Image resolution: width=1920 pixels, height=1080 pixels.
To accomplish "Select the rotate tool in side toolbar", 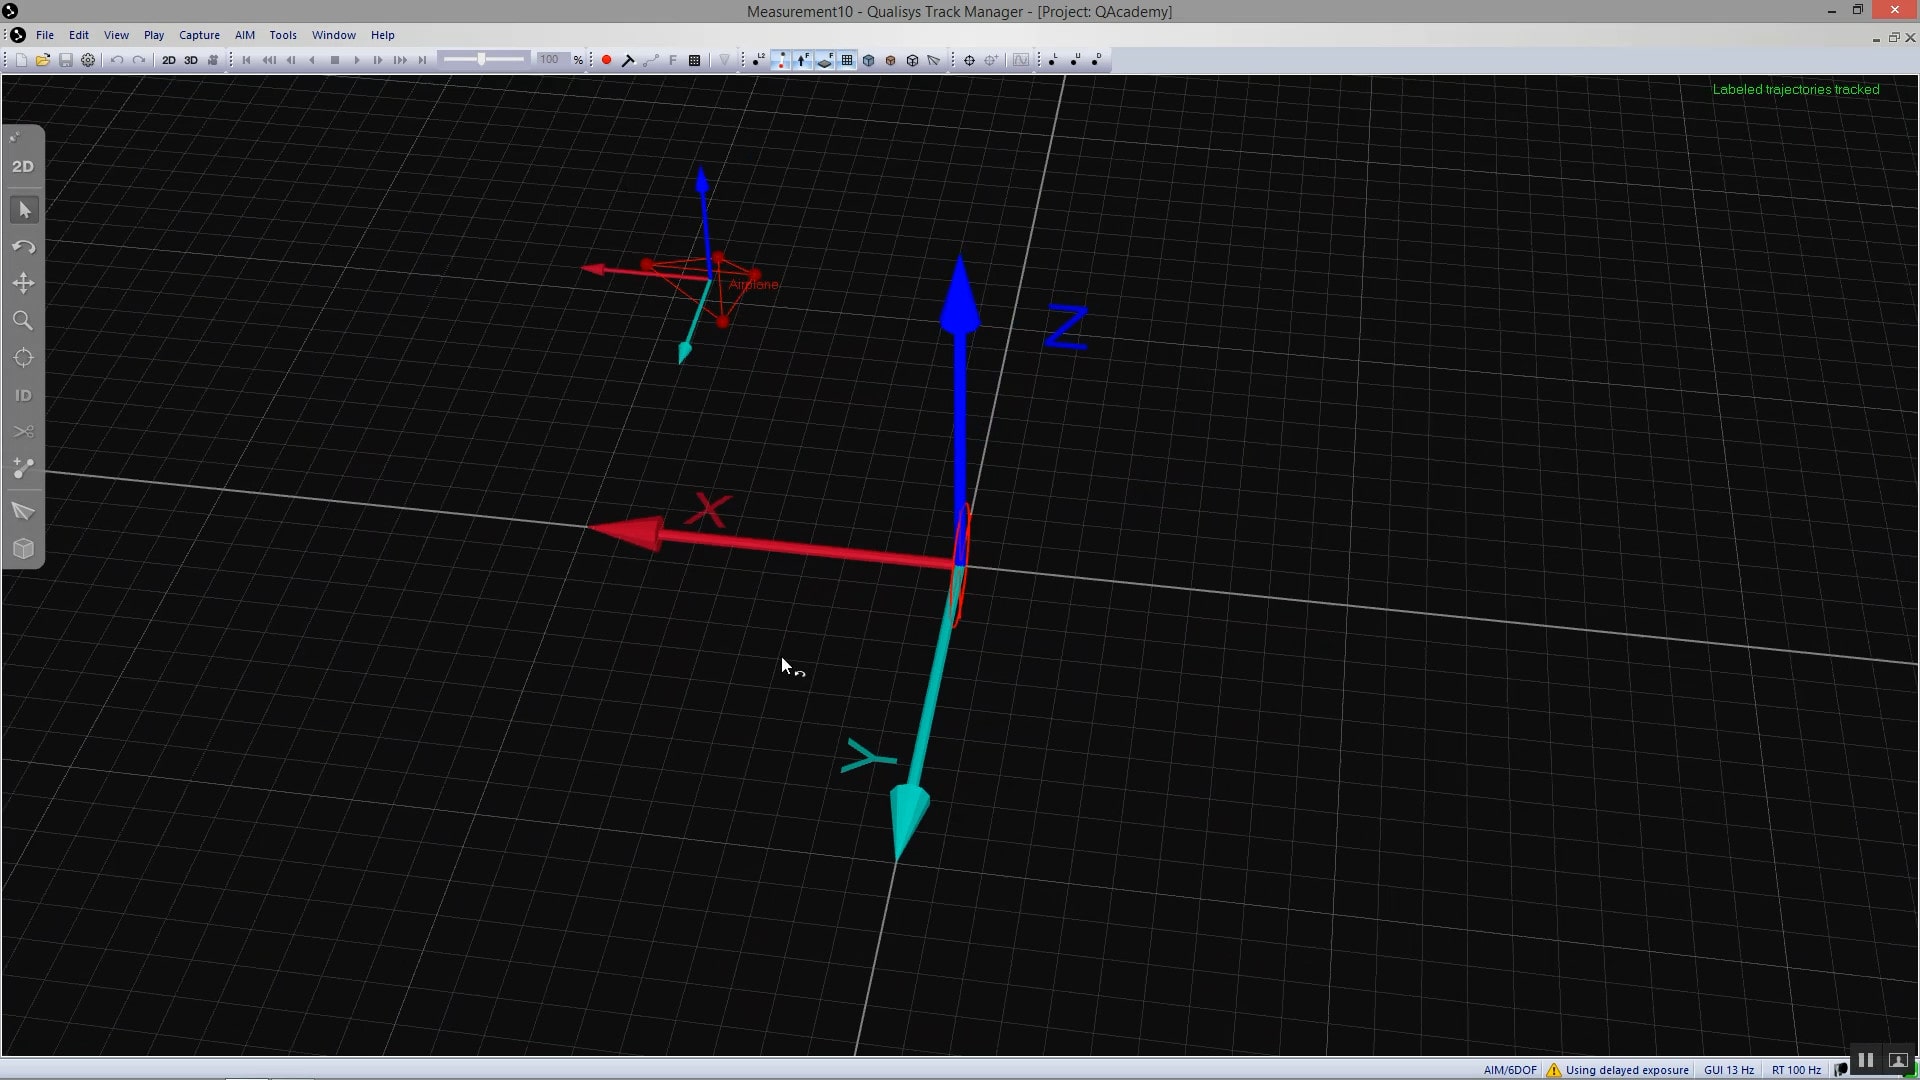I will coord(23,247).
